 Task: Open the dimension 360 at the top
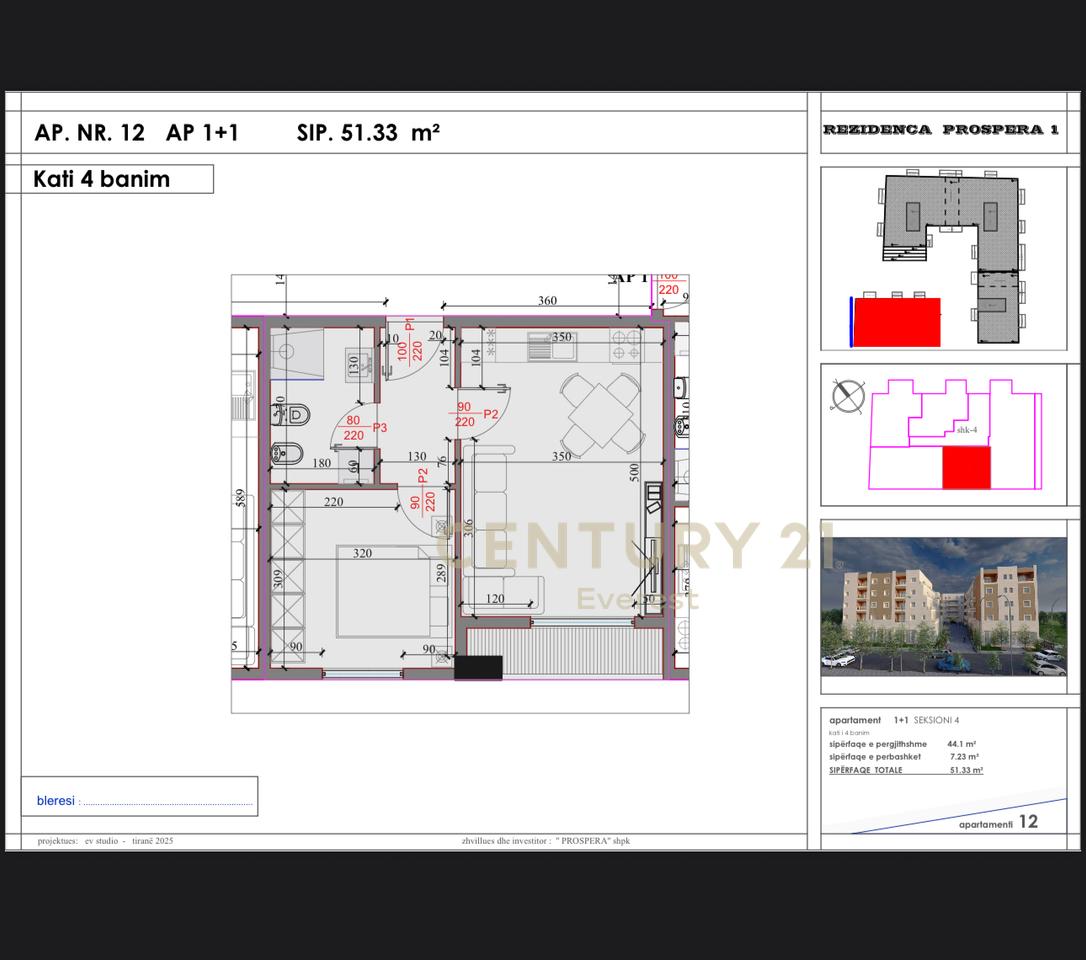[545, 301]
